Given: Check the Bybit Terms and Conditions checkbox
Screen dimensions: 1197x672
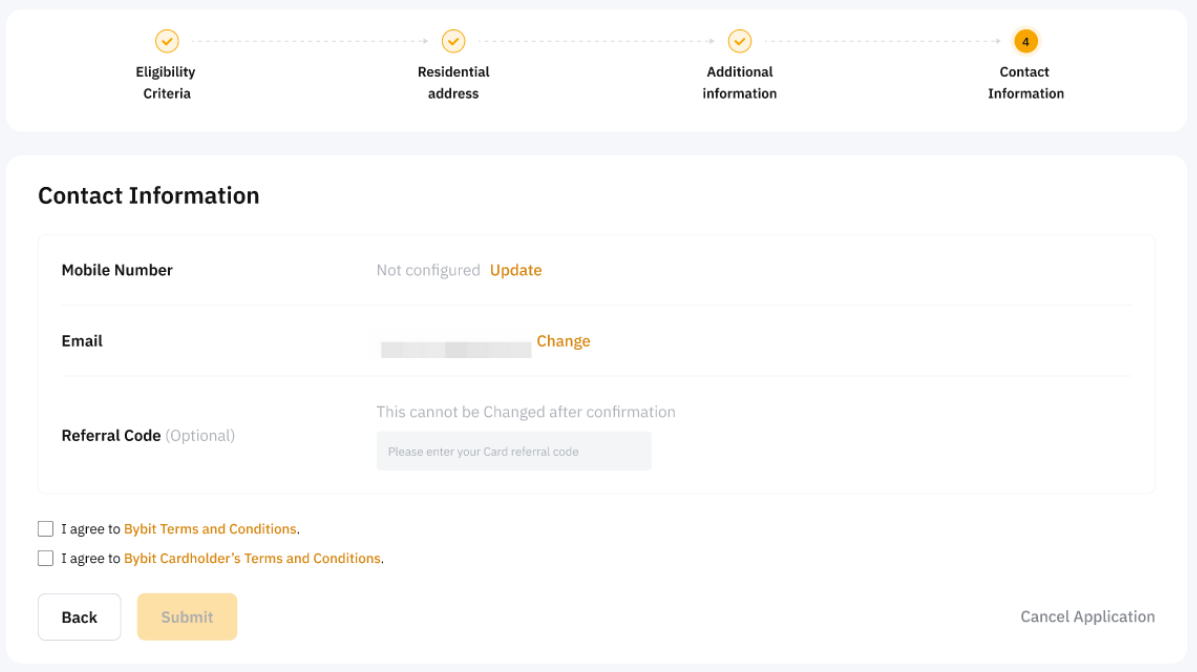Looking at the screenshot, I should tap(45, 529).
